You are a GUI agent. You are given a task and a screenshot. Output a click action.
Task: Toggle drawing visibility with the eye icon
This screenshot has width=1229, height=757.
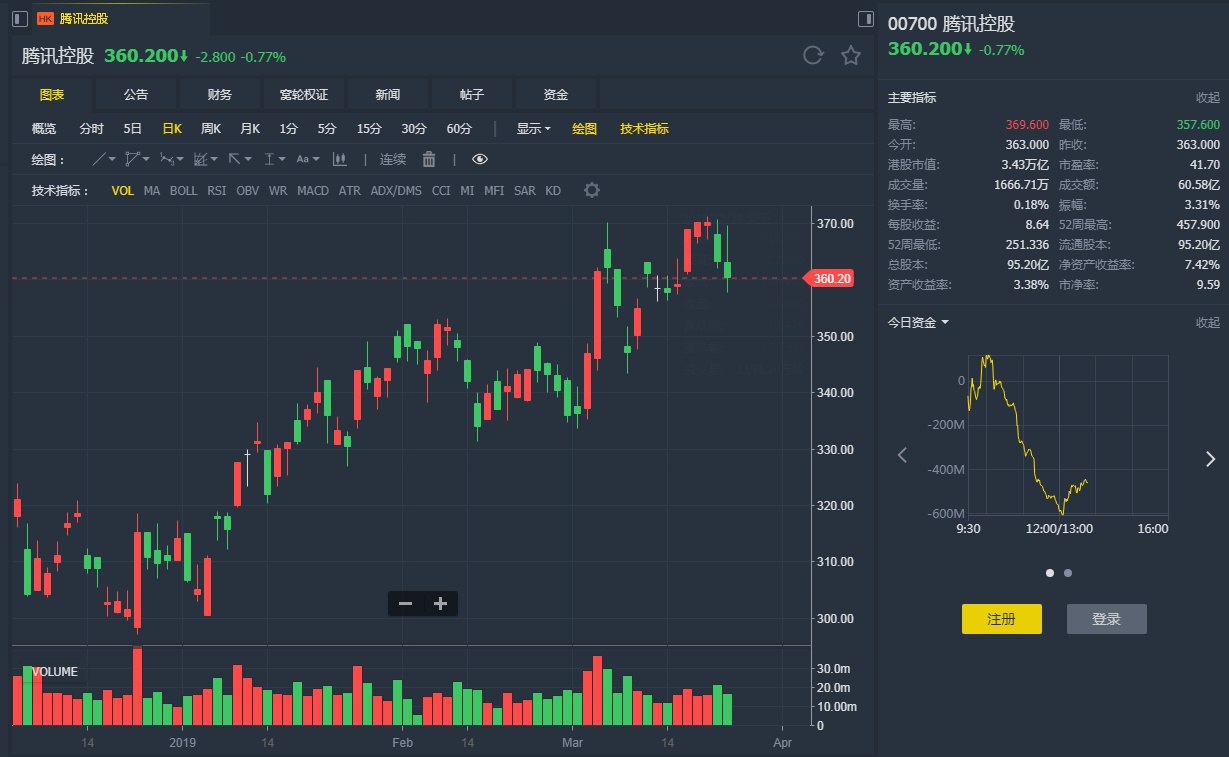point(480,159)
